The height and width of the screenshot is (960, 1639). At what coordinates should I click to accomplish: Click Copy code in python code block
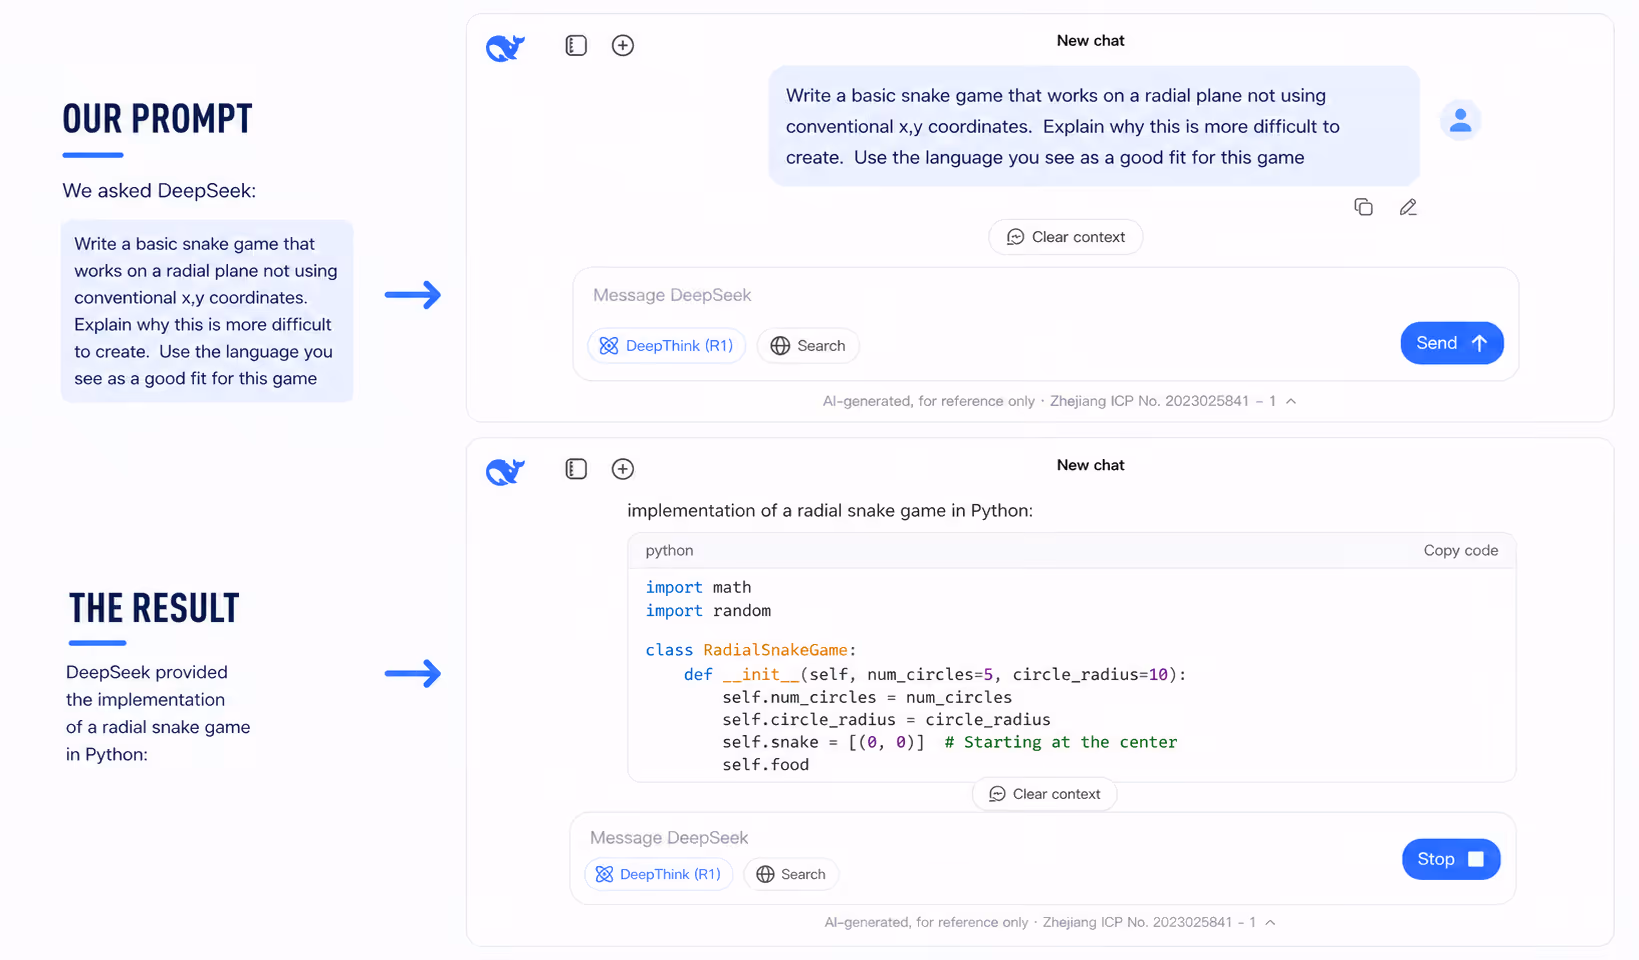pyautogui.click(x=1461, y=551)
